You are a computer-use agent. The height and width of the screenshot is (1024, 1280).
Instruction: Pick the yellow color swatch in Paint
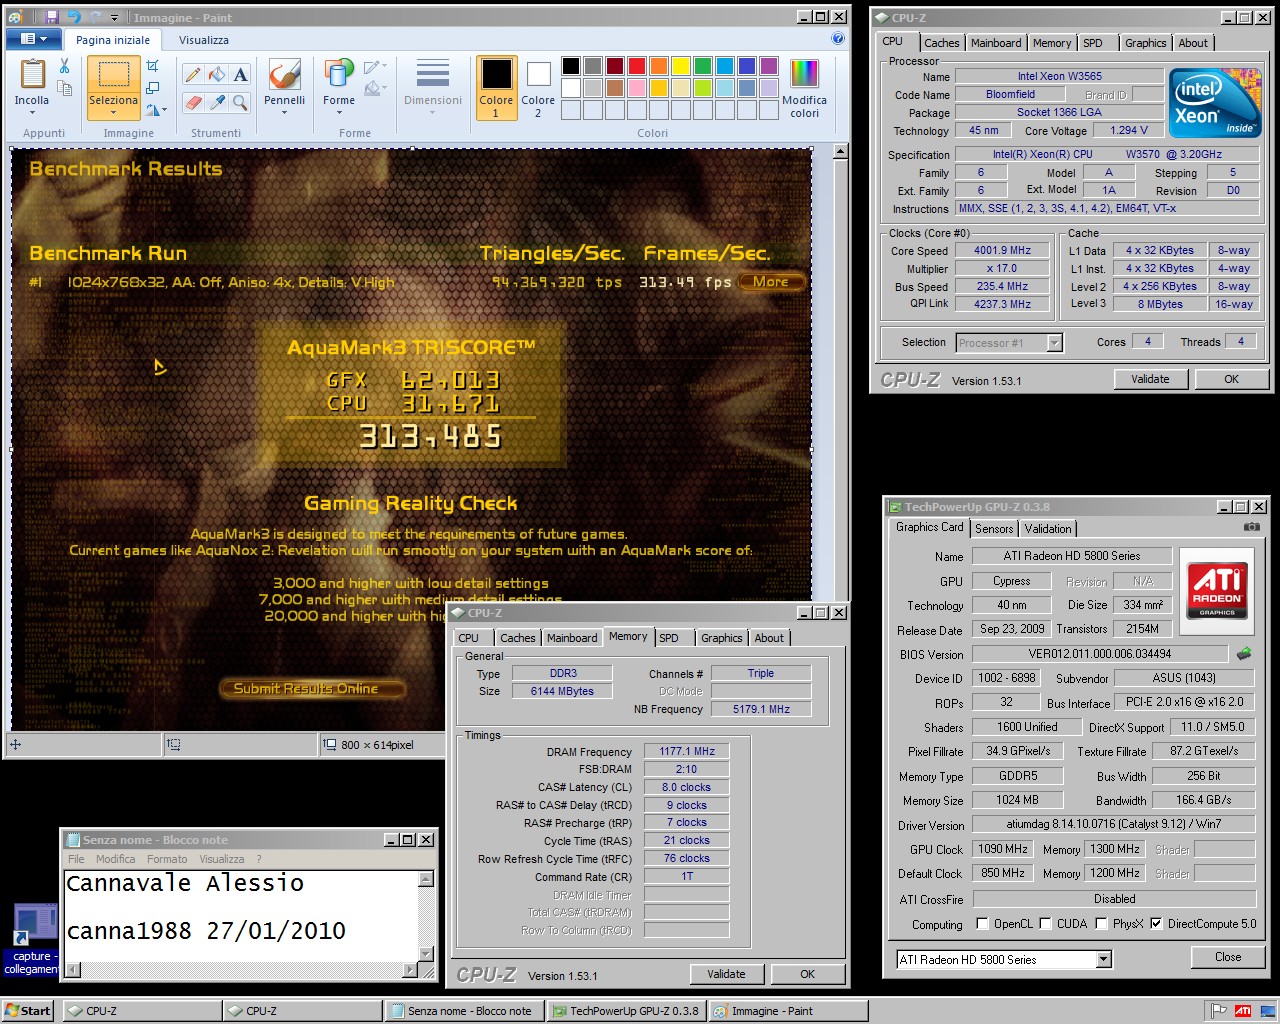680,66
